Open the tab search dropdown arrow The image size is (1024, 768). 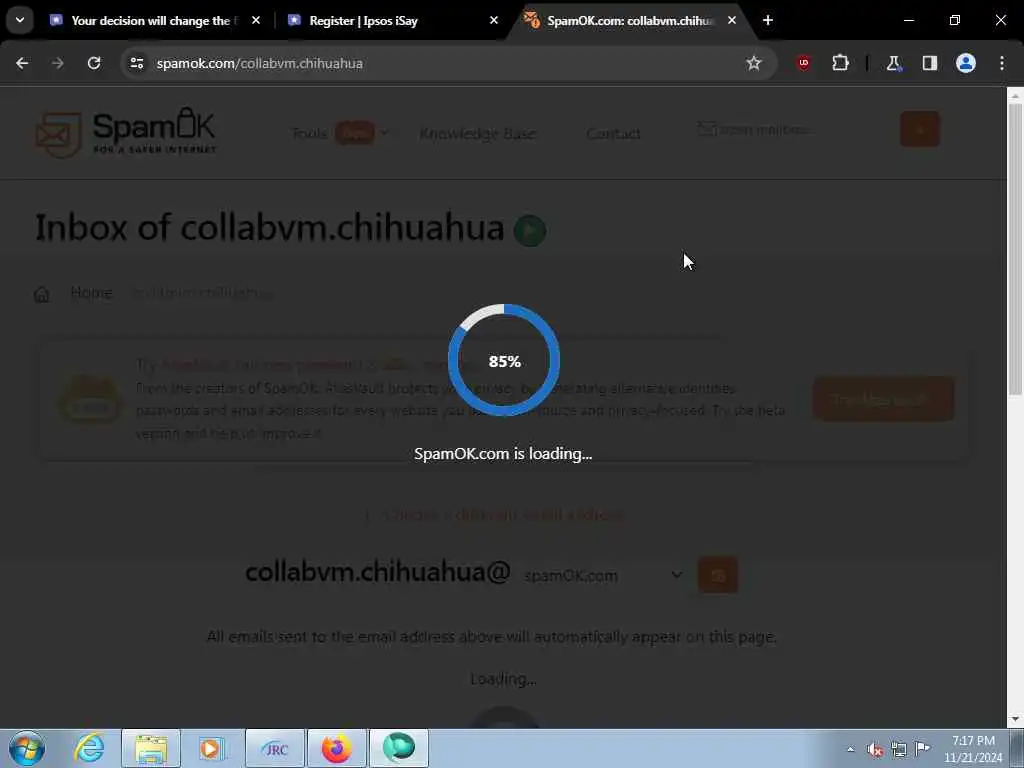[x=20, y=20]
